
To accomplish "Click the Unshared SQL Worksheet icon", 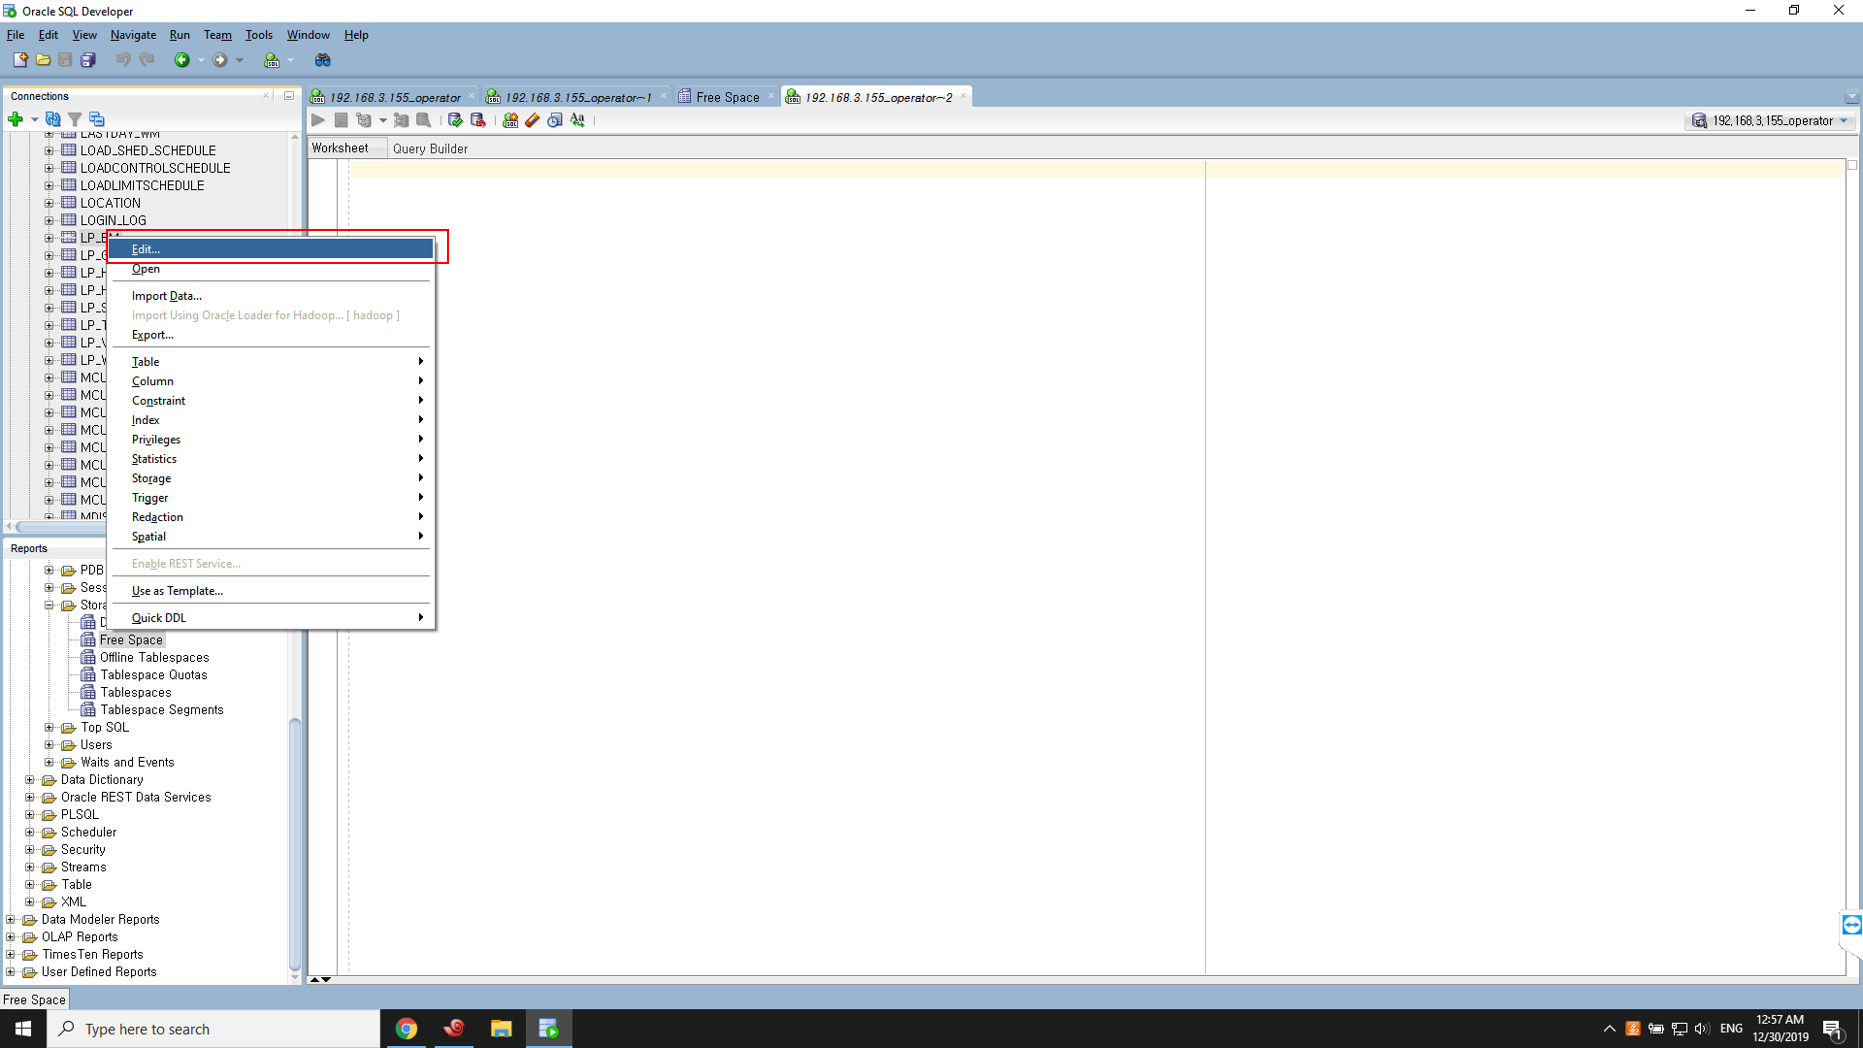I will tap(510, 120).
